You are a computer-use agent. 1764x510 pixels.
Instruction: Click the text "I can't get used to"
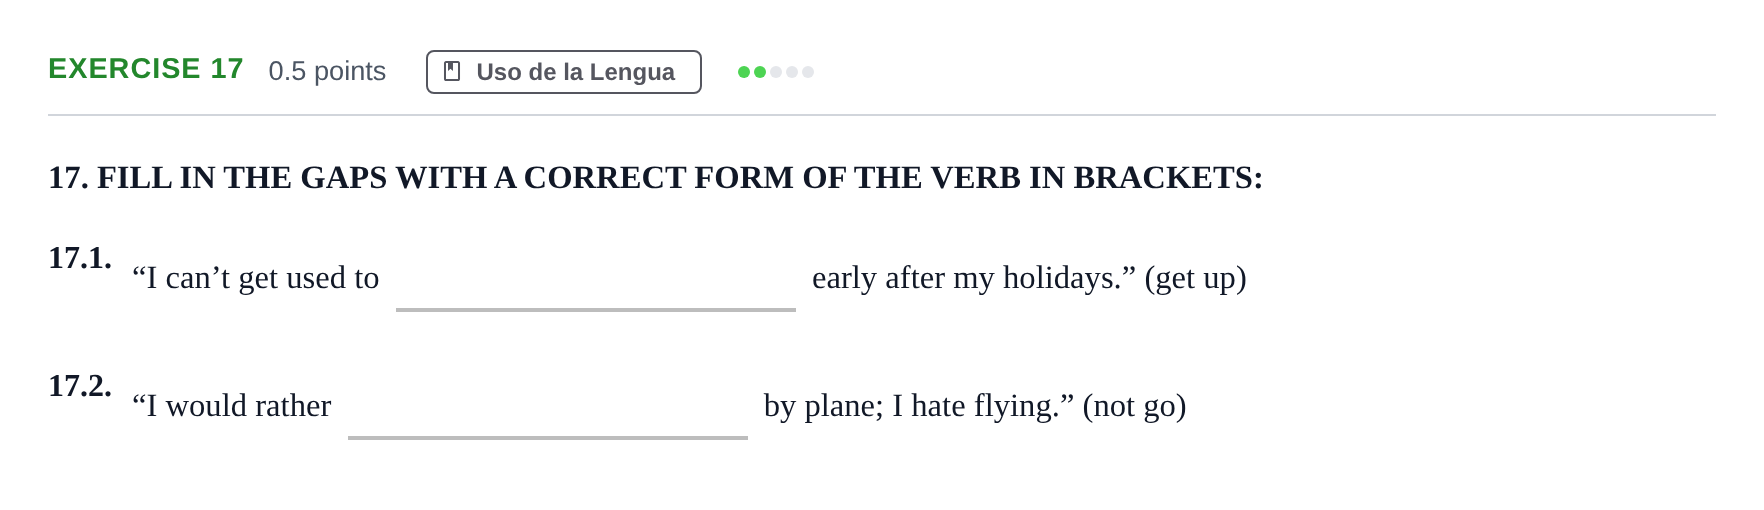click(x=256, y=278)
